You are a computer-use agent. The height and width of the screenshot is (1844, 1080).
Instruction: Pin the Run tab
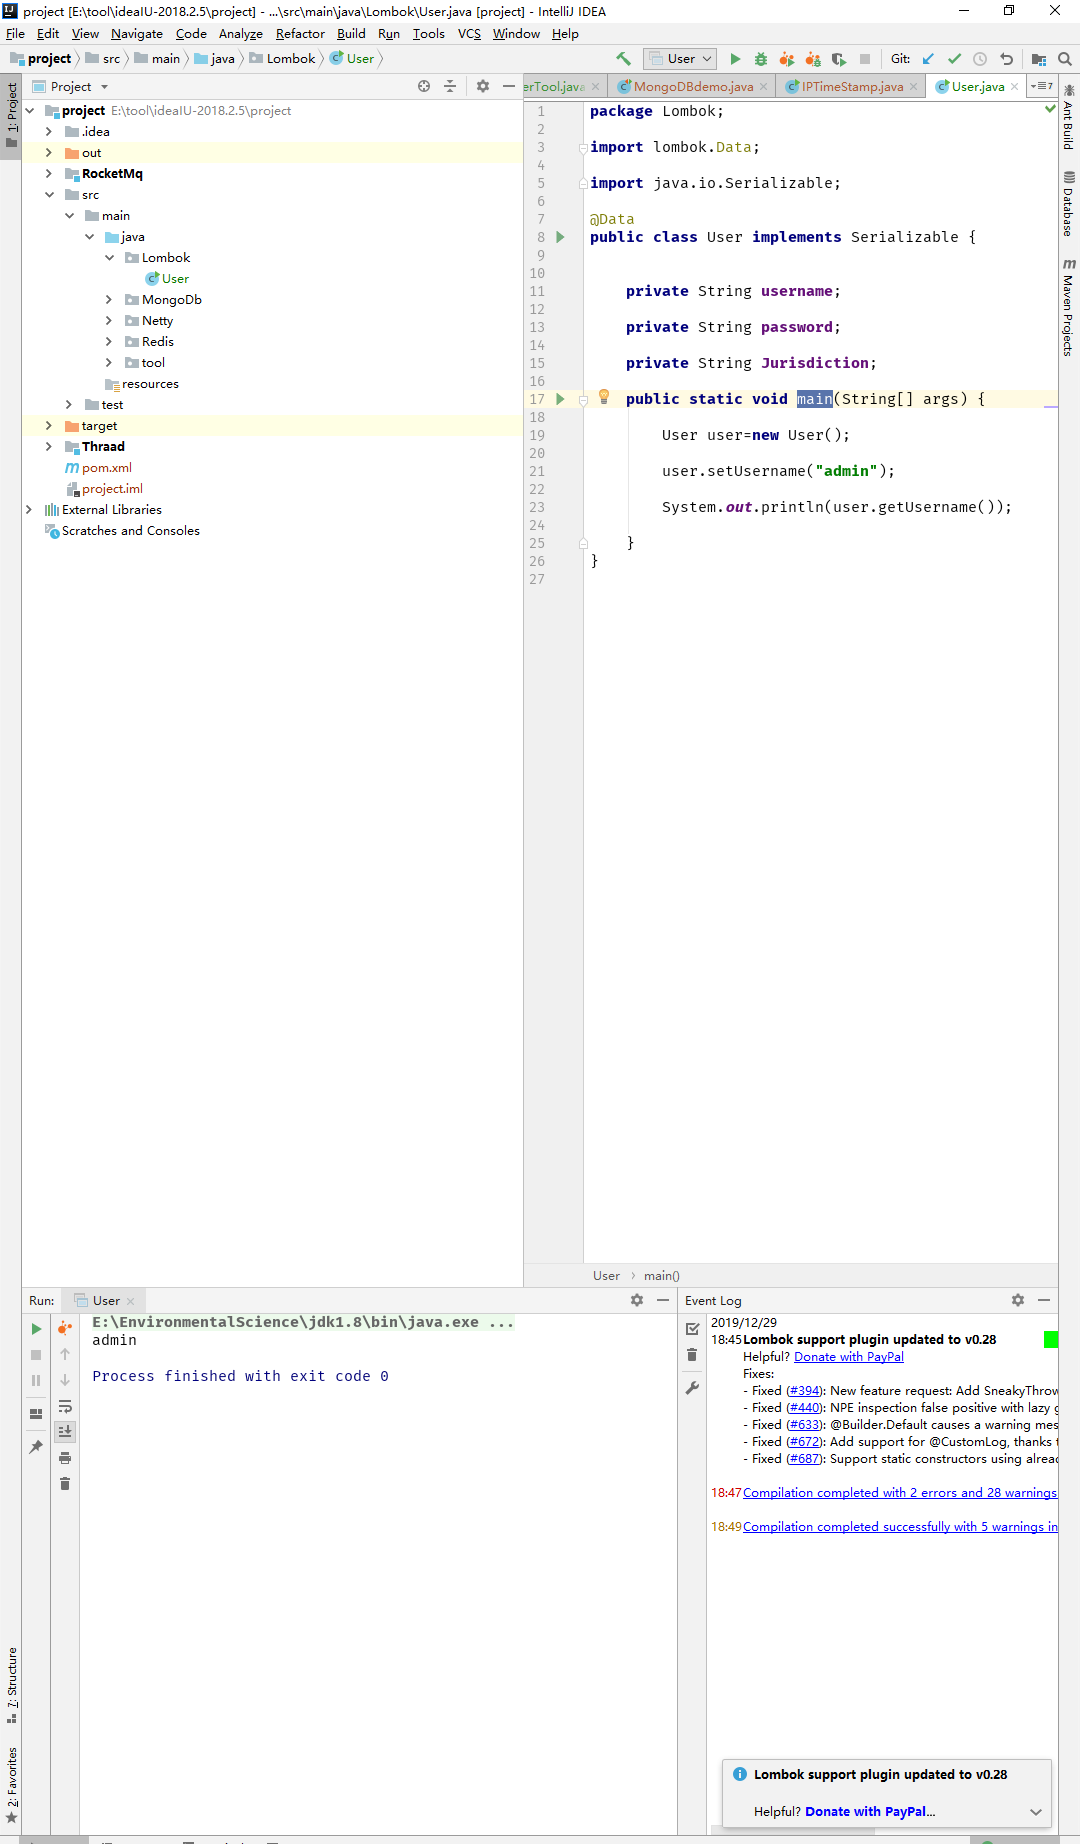pyautogui.click(x=36, y=1447)
